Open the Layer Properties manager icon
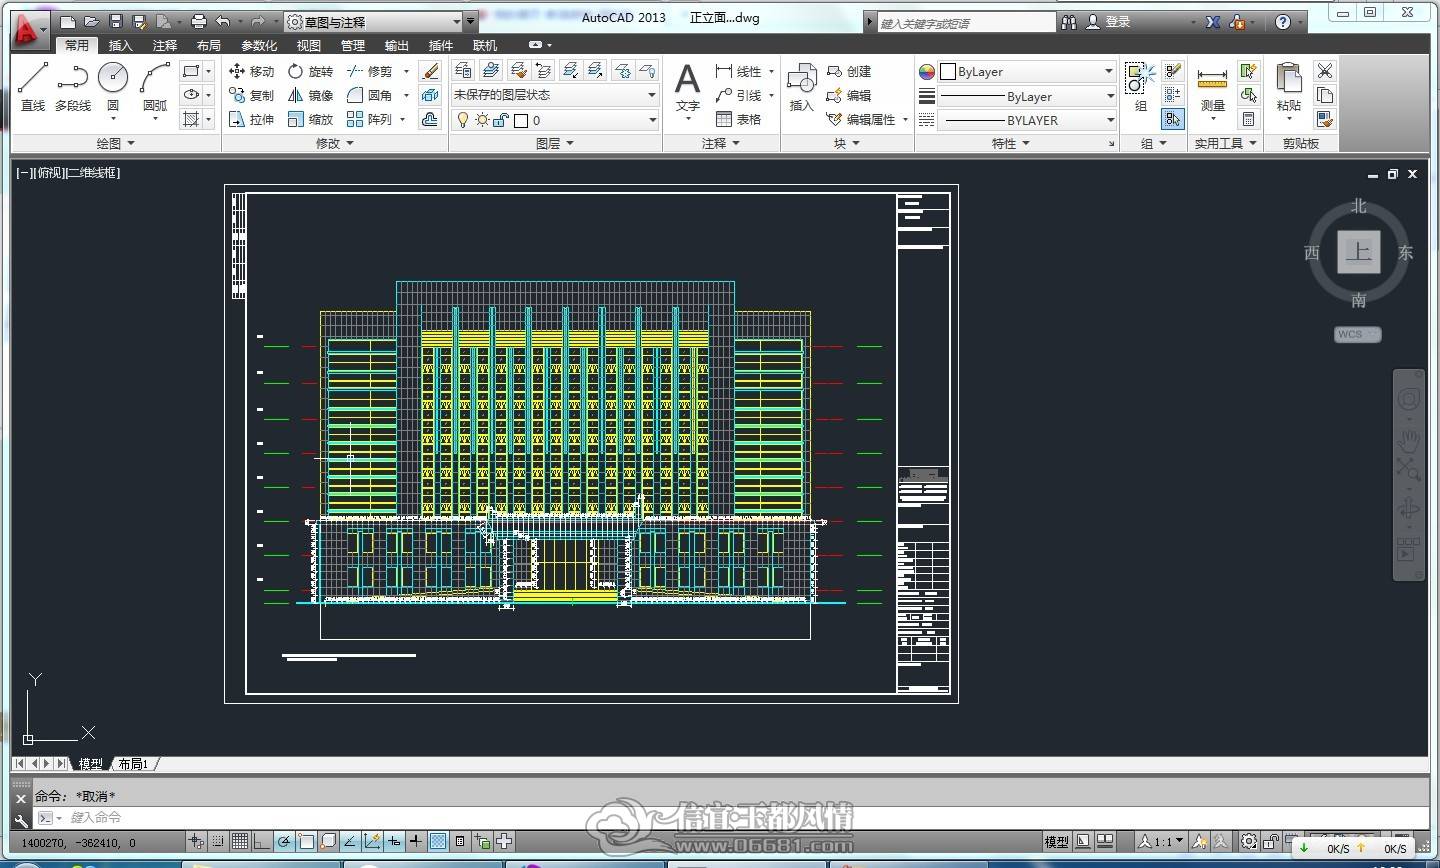This screenshot has height=868, width=1440. click(x=463, y=70)
